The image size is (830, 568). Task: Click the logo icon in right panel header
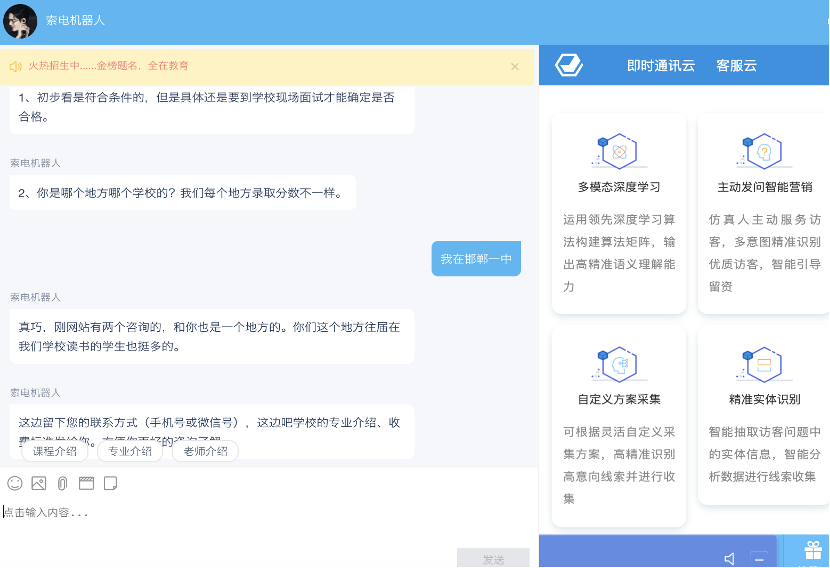(570, 66)
